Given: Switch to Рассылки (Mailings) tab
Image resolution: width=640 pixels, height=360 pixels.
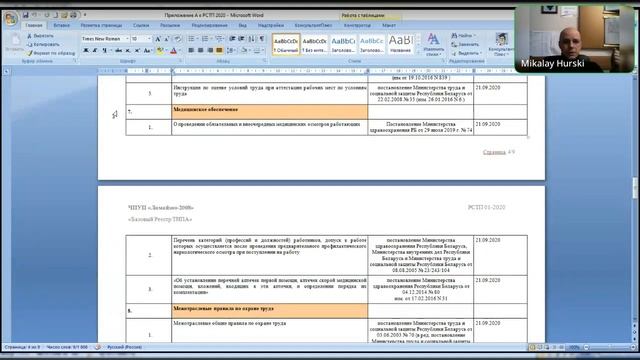Looking at the screenshot, I should pos(170,25).
